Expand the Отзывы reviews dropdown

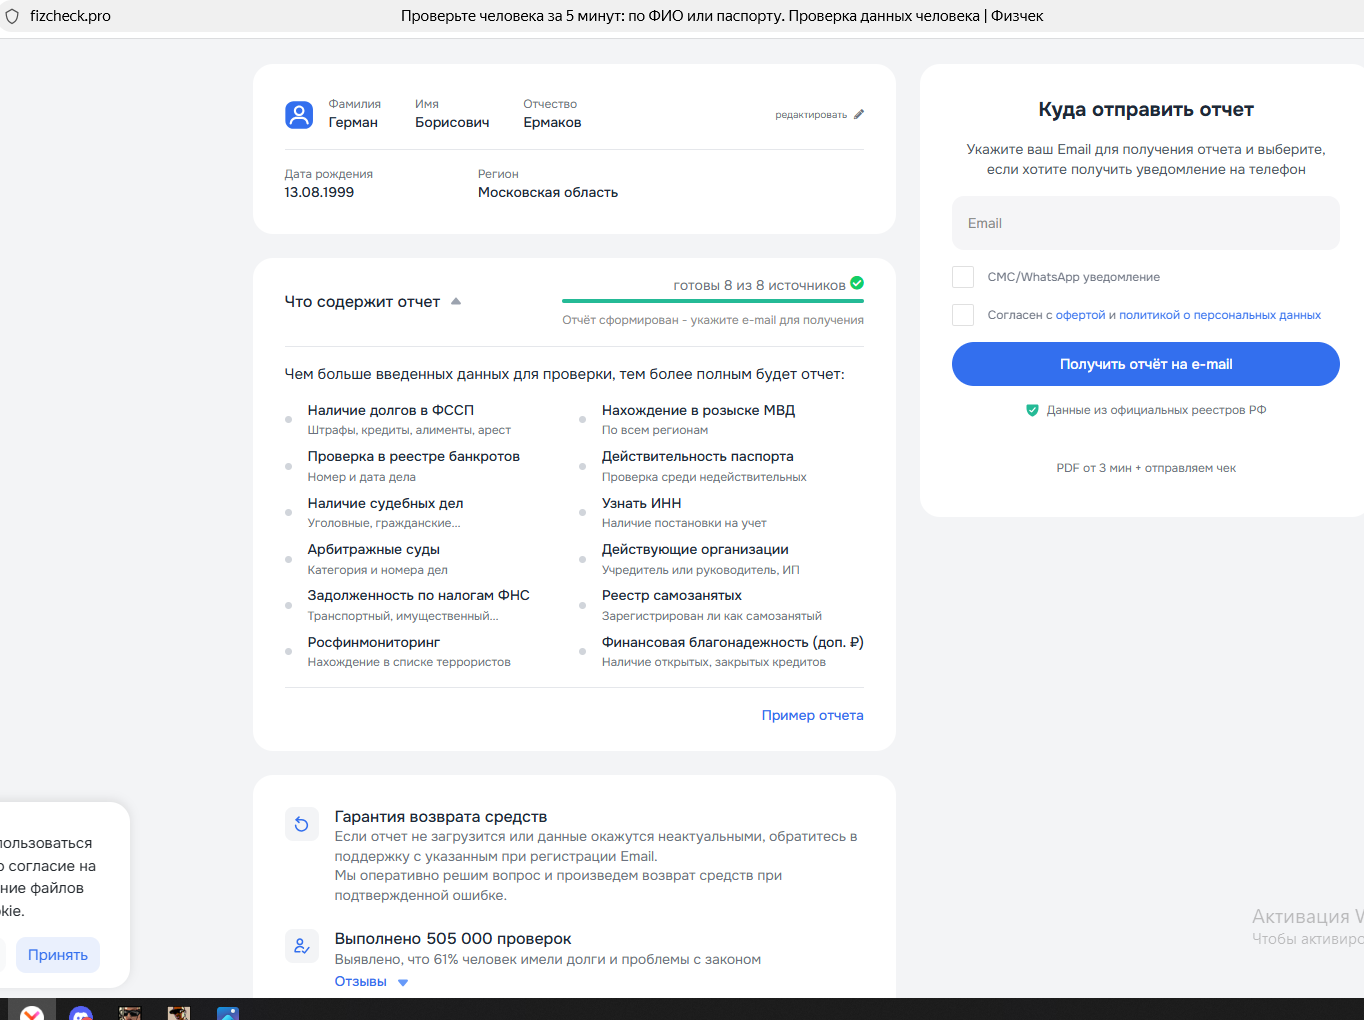click(371, 982)
